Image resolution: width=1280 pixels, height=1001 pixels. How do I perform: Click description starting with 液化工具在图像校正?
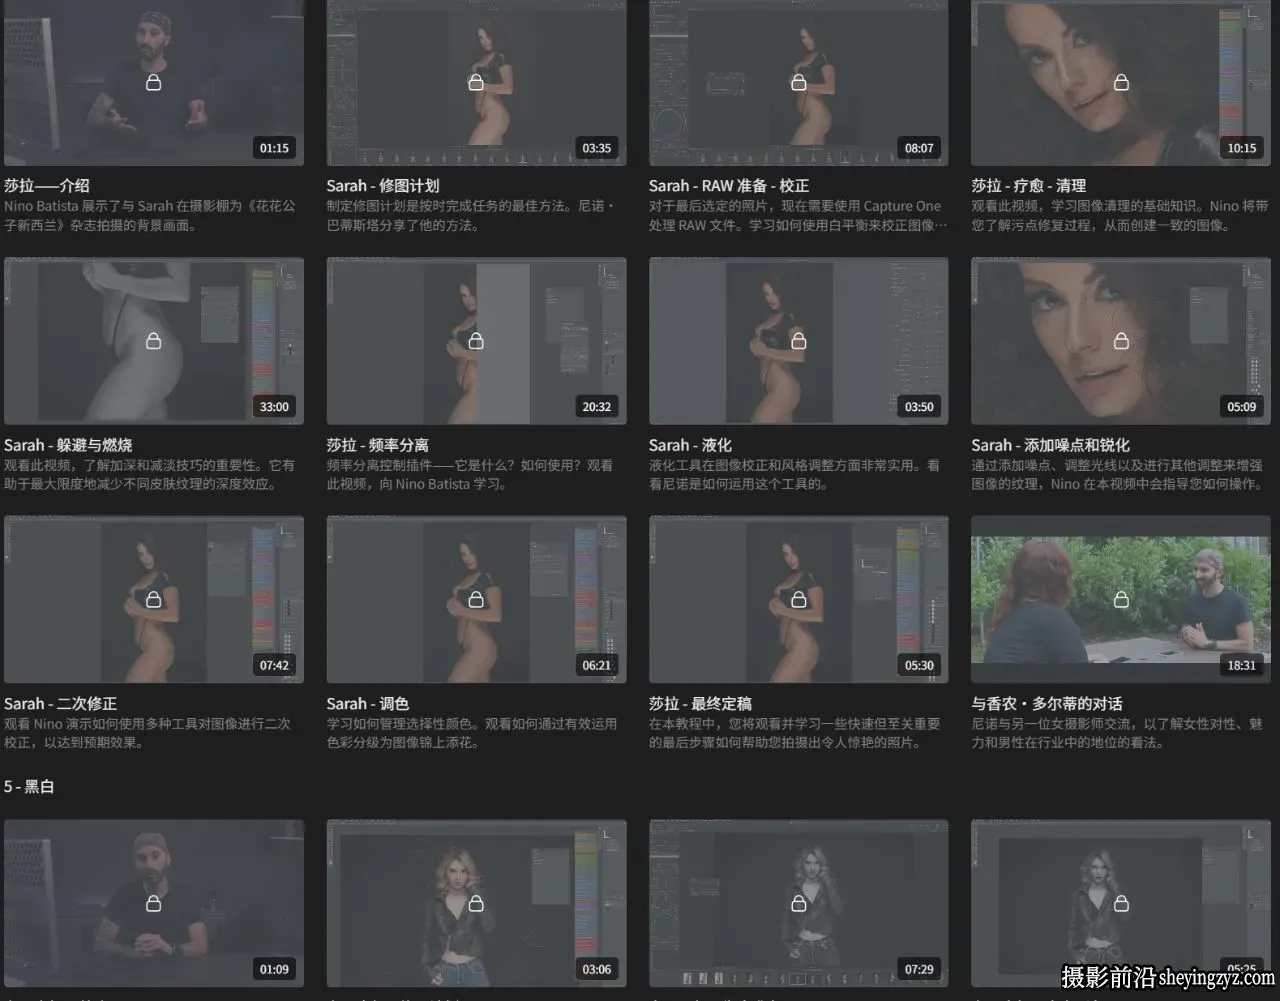(795, 475)
